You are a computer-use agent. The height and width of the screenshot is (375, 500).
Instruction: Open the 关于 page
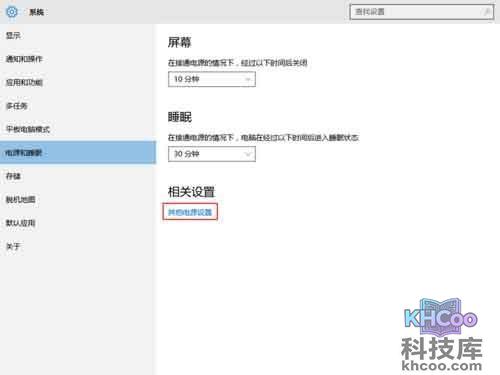[13, 246]
